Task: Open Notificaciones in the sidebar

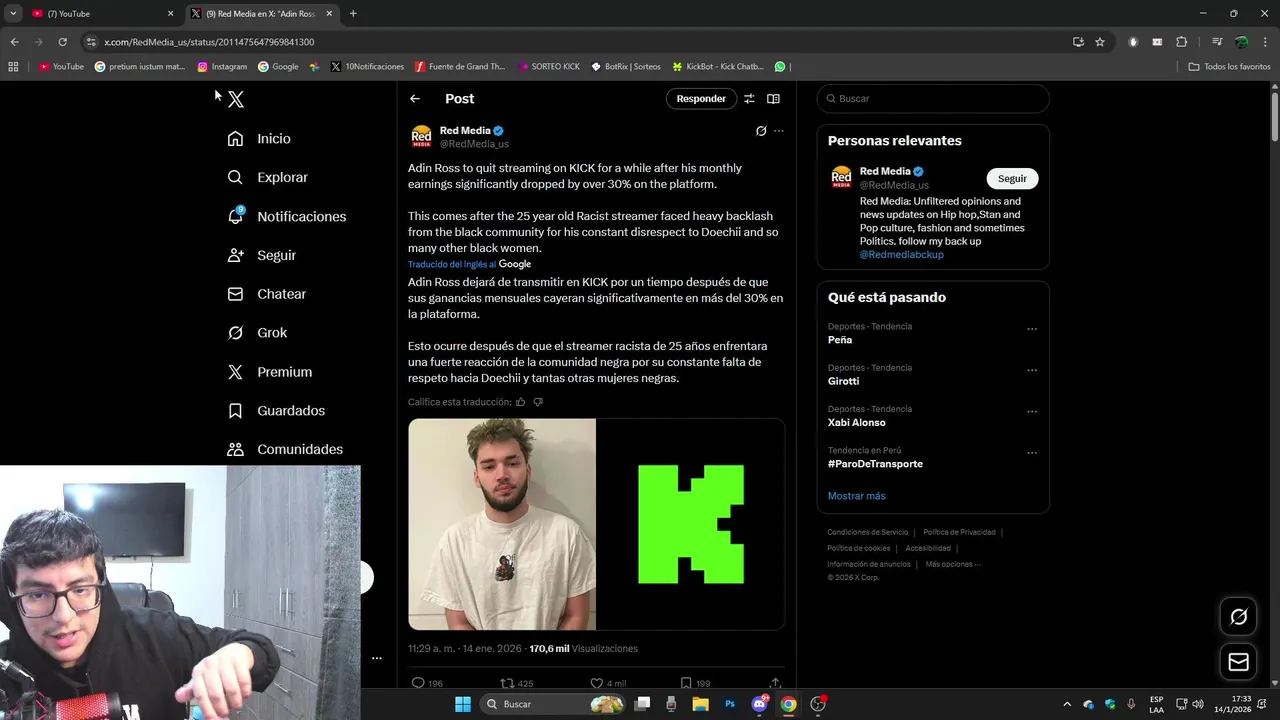Action: pos(287,216)
